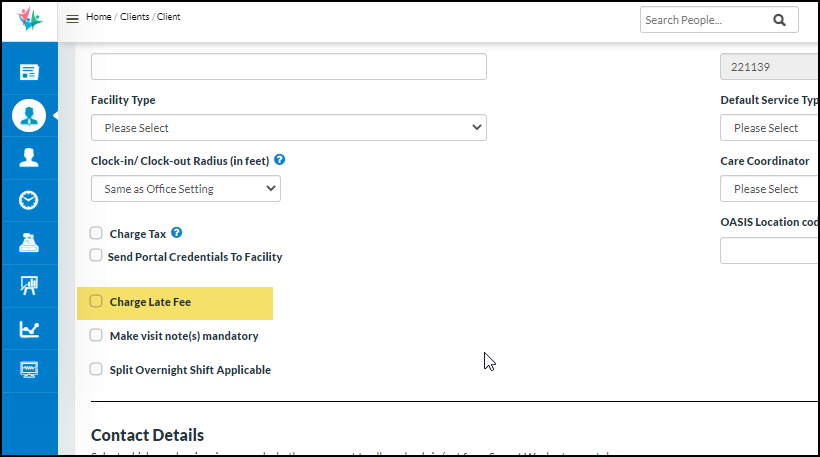Expand the Clock-in/Clock-out Radius dropdown
The image size is (820, 457).
click(185, 189)
